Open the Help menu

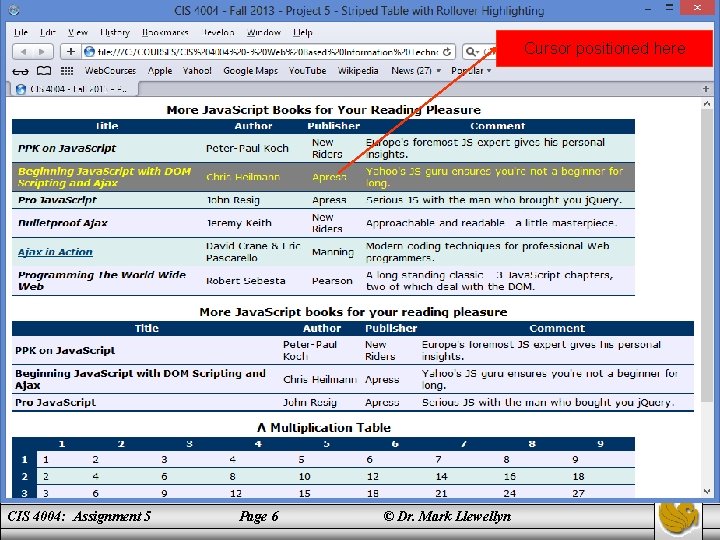tap(303, 33)
